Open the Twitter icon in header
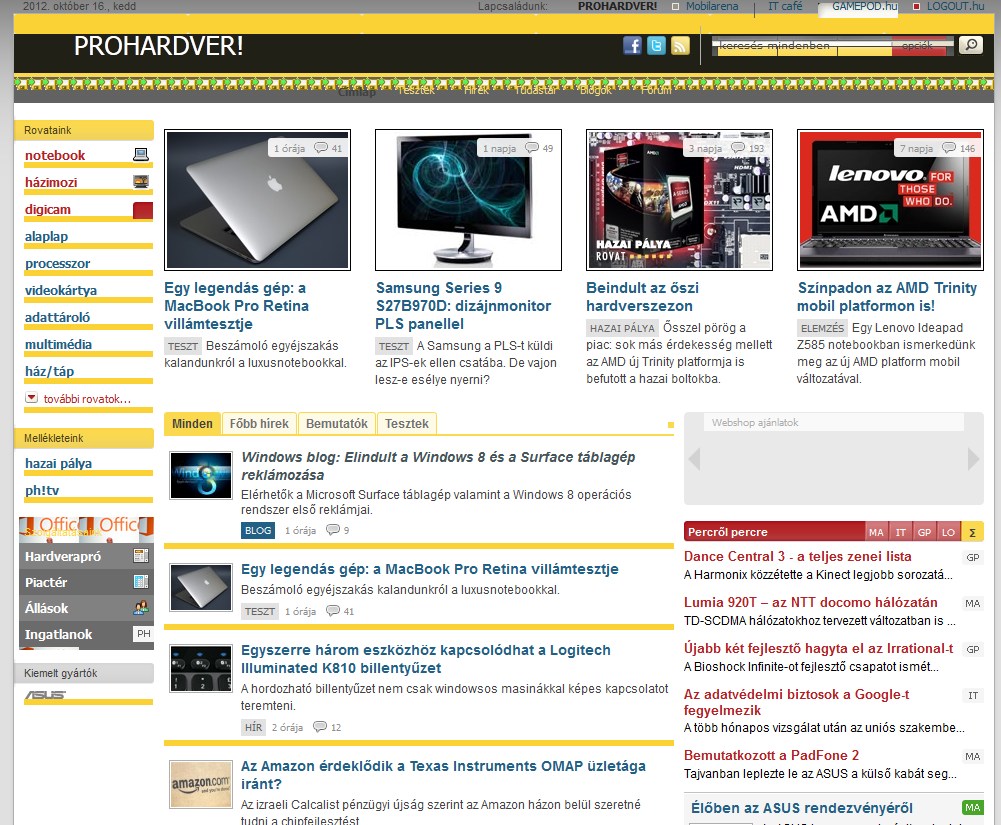 656,45
